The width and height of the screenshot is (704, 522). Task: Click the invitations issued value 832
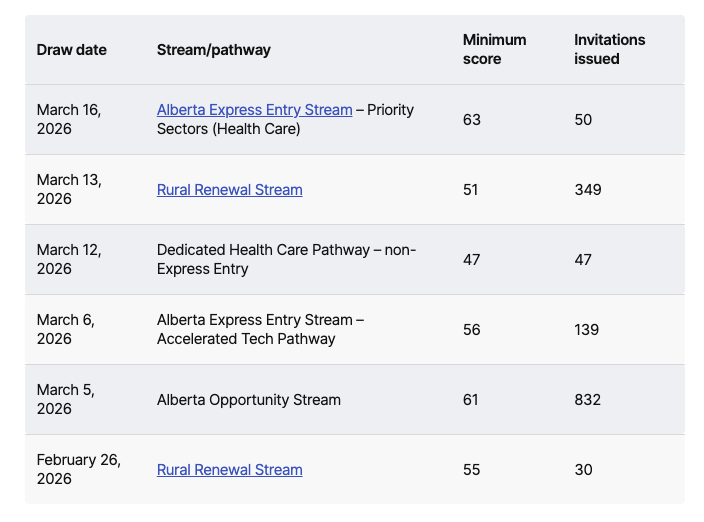click(587, 400)
